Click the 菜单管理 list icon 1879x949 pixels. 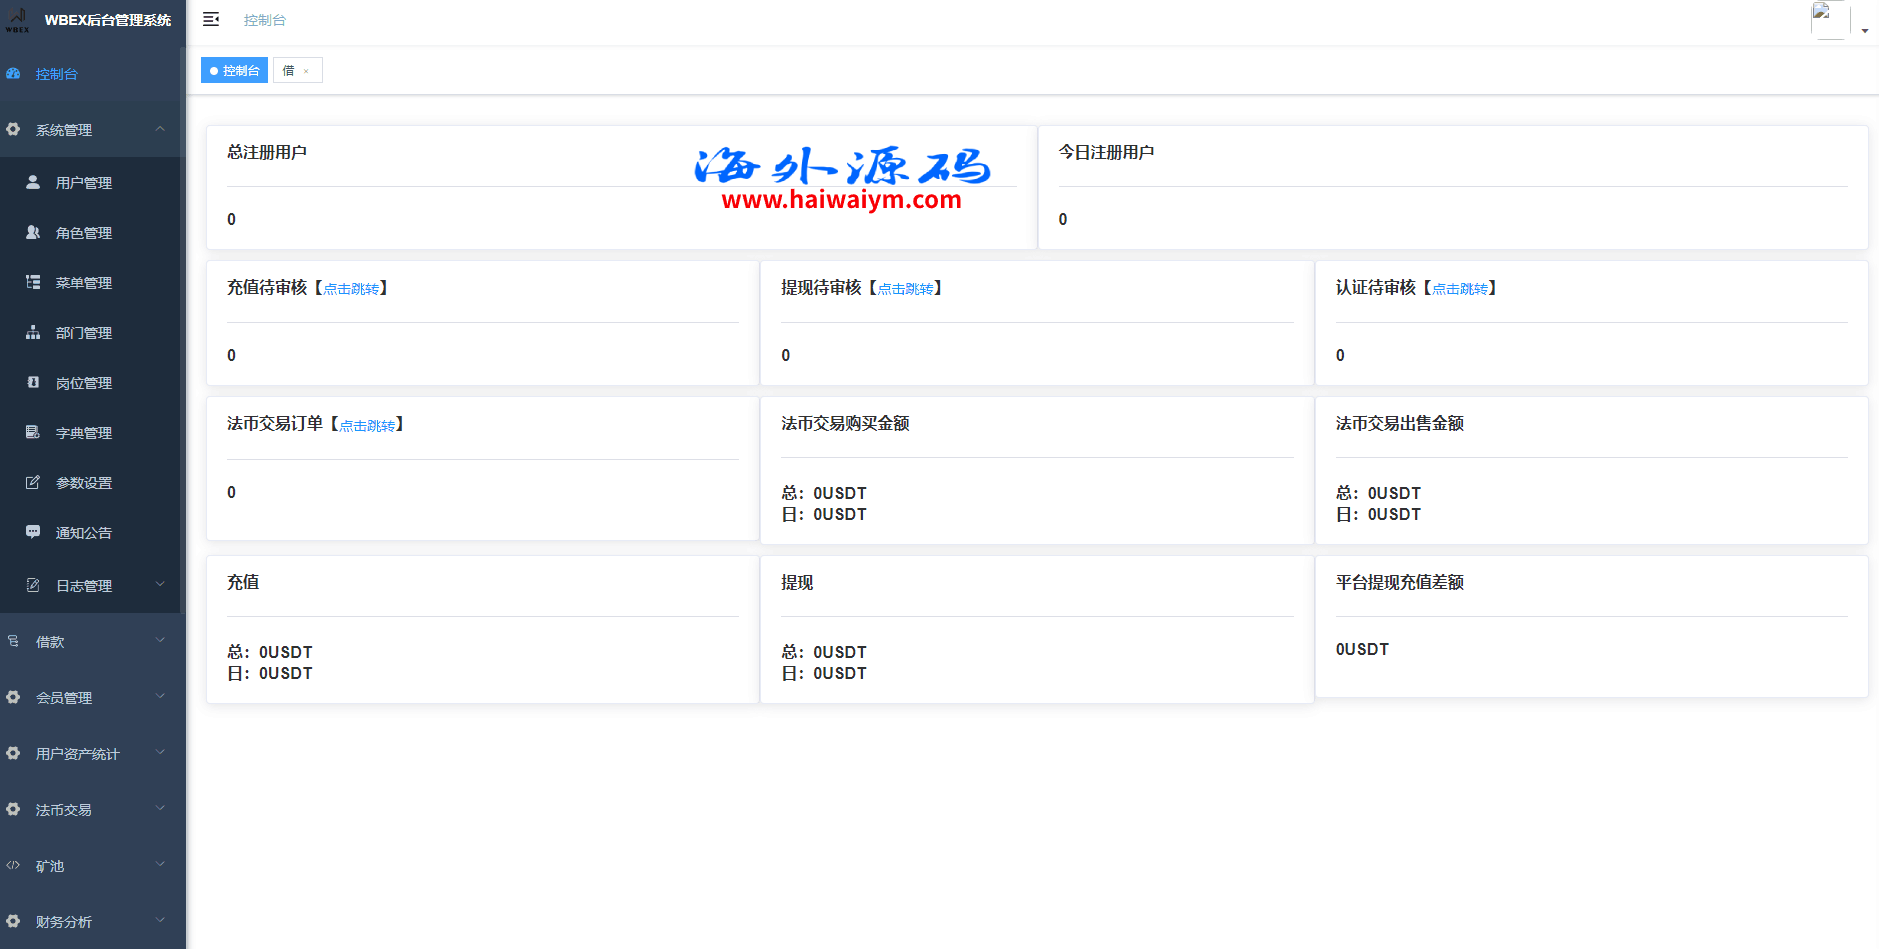pos(33,282)
